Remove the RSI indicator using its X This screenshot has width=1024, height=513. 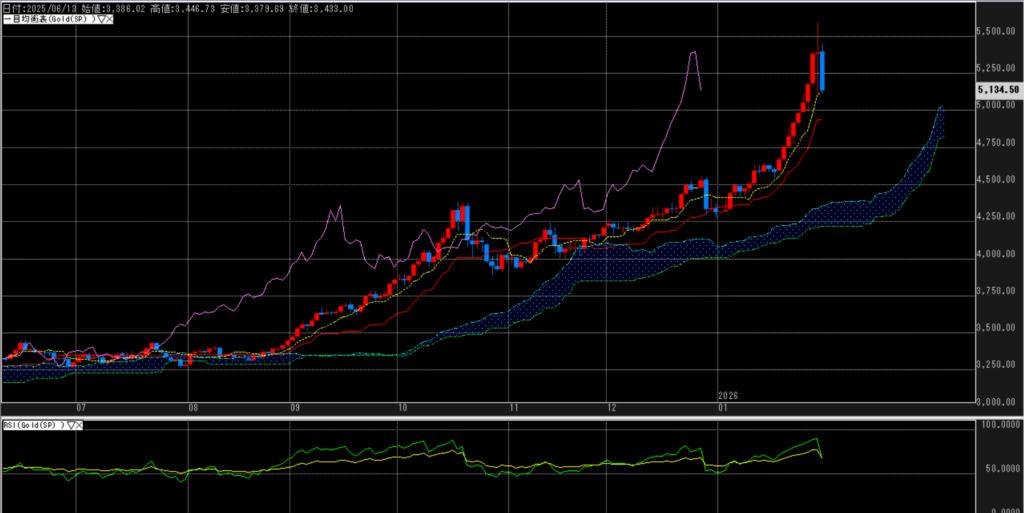pos(78,425)
